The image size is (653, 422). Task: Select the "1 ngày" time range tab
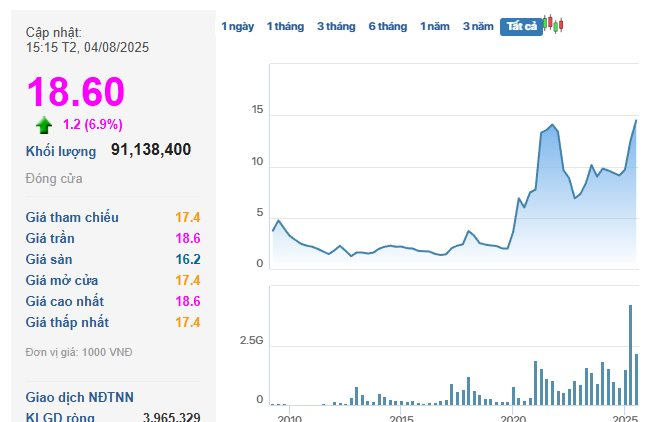[237, 26]
